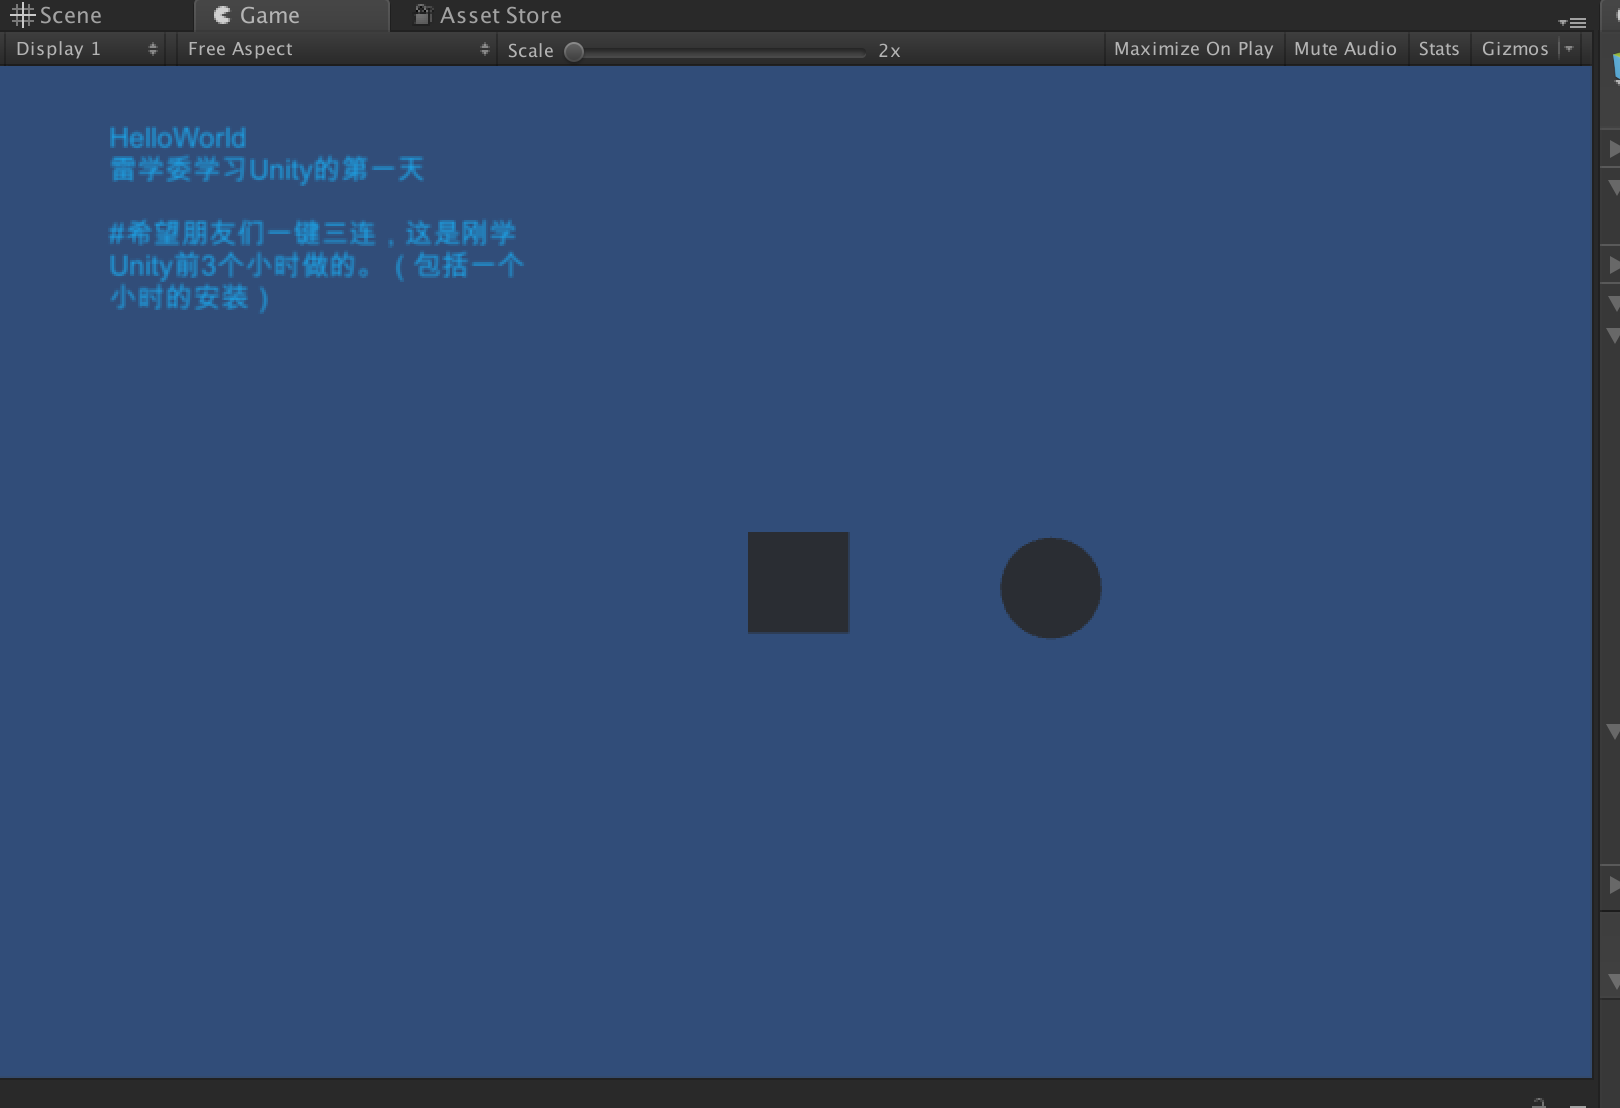Open the Display 1 dropdown
This screenshot has height=1108, width=1620.
point(85,49)
